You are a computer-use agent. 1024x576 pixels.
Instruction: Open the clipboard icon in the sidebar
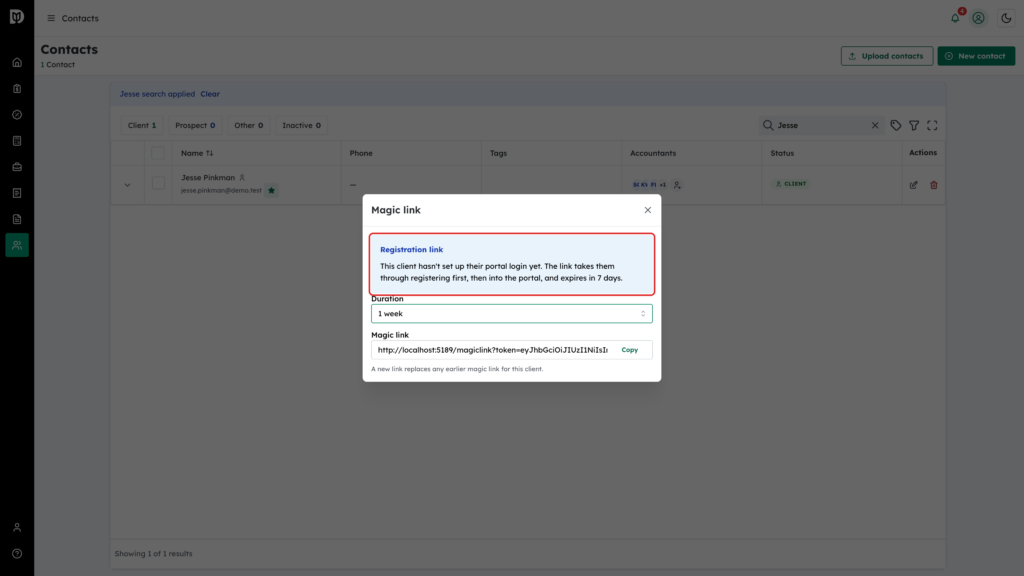pyautogui.click(x=17, y=89)
